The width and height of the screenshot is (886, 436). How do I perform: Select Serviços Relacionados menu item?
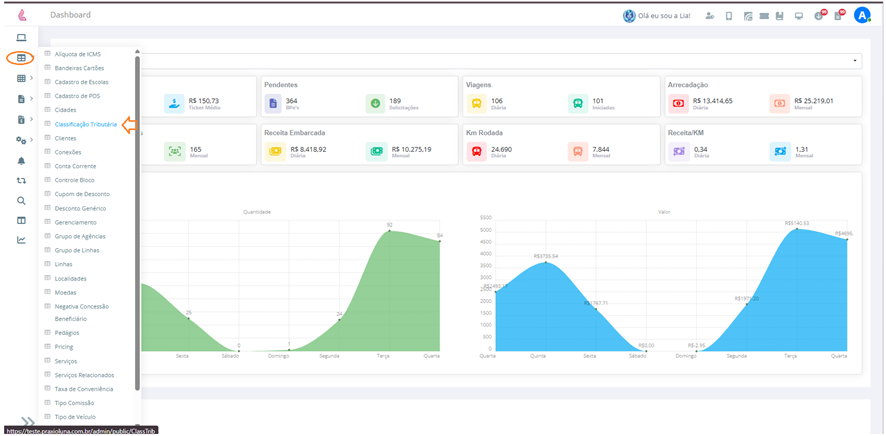pyautogui.click(x=84, y=375)
